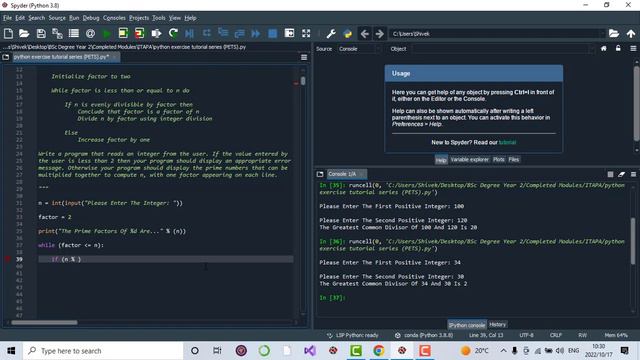Open the View menu

click(175, 18)
